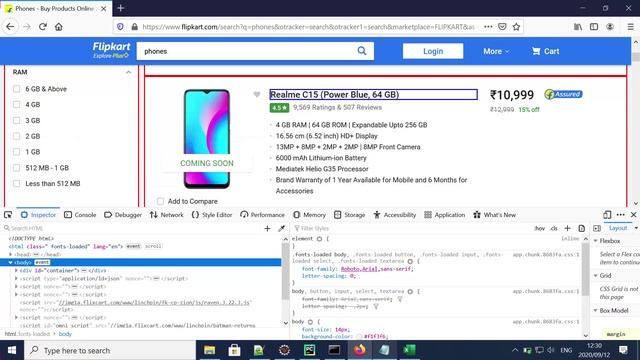Viewport: 640px width, 360px height.
Task: Check the Less than 512 MB filter
Action: (x=16, y=183)
